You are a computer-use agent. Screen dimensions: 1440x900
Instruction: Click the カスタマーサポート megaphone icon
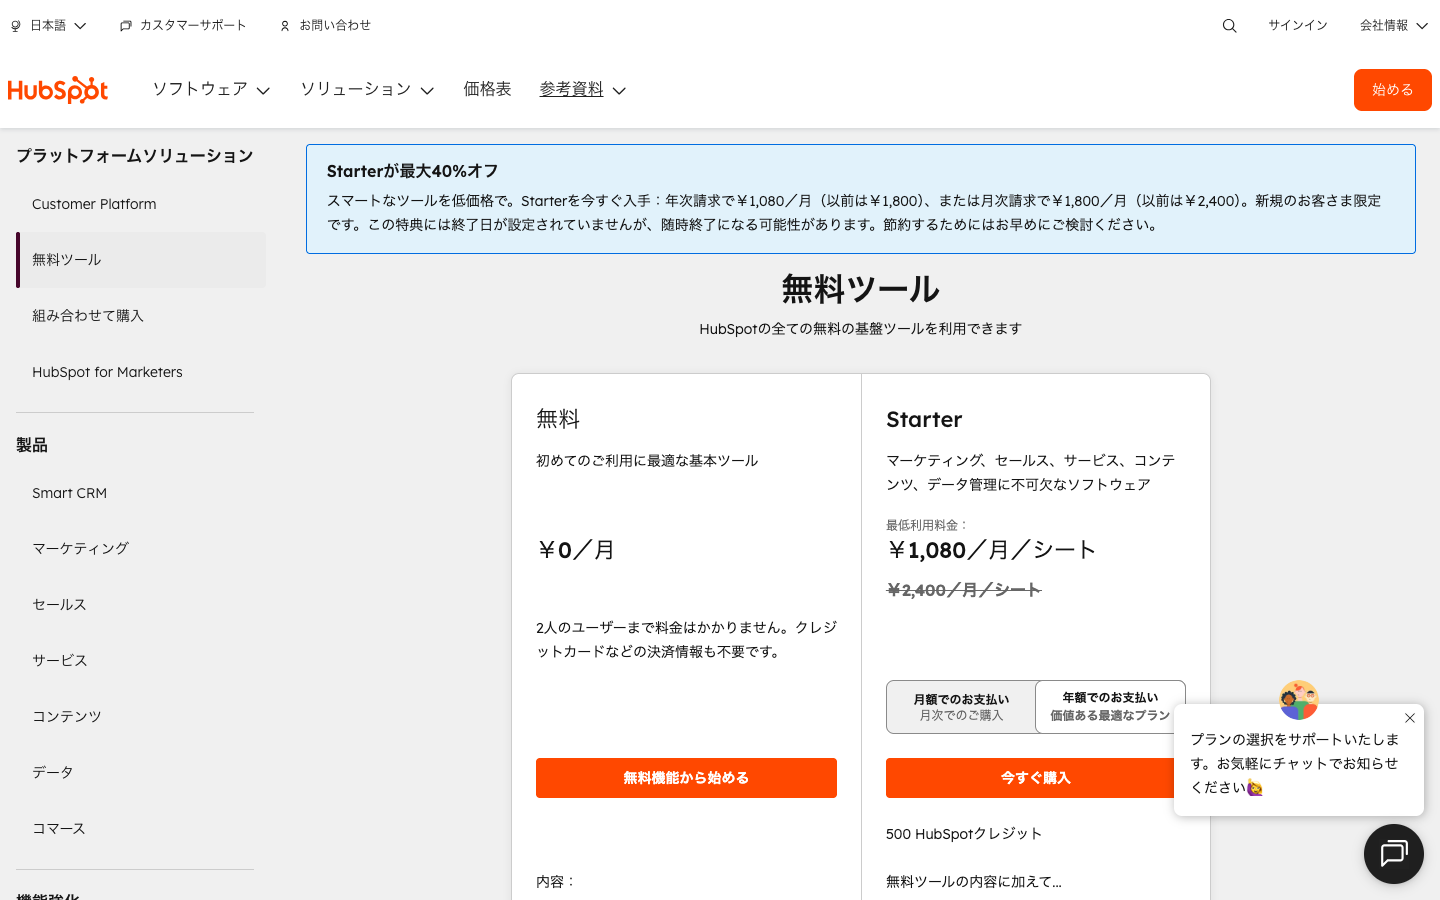[124, 25]
